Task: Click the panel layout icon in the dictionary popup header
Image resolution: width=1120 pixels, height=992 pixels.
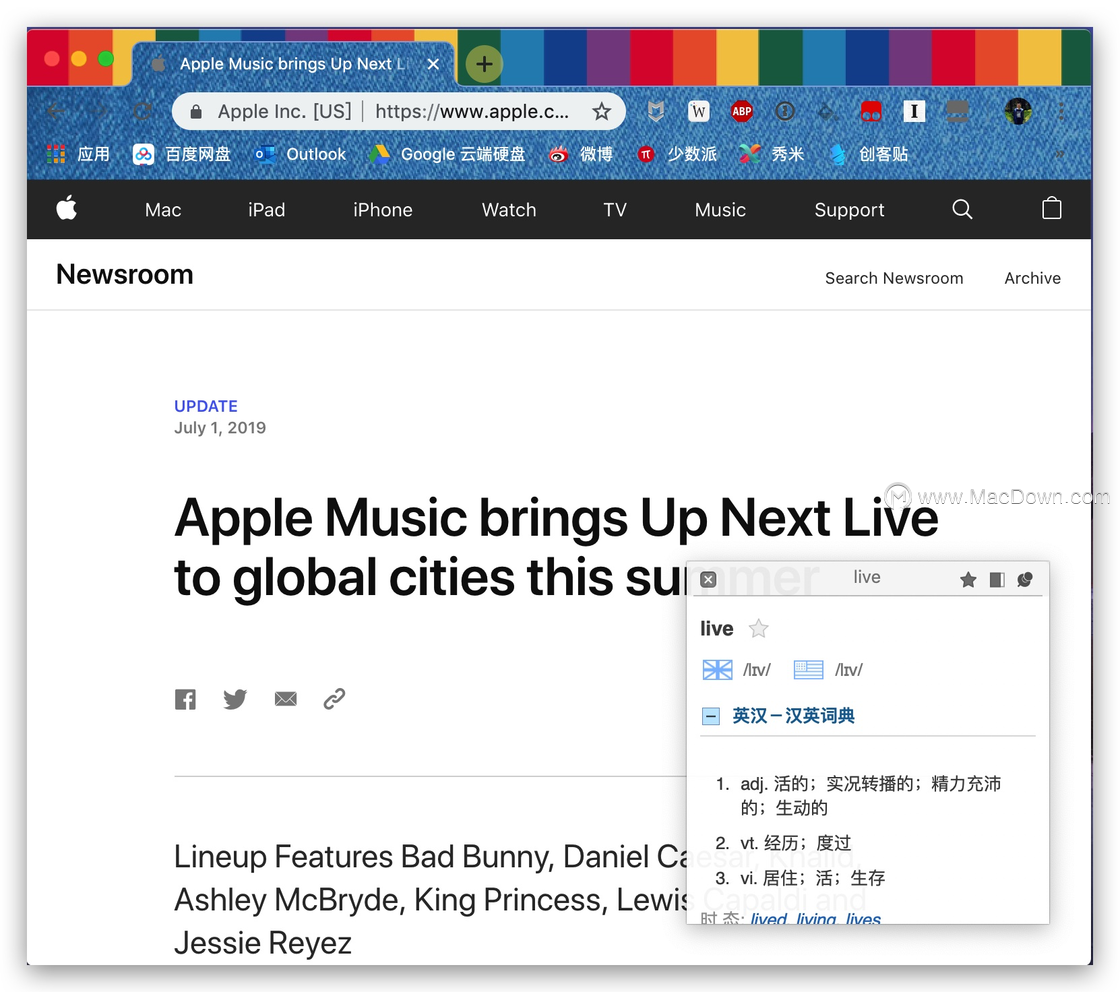Action: pos(997,579)
